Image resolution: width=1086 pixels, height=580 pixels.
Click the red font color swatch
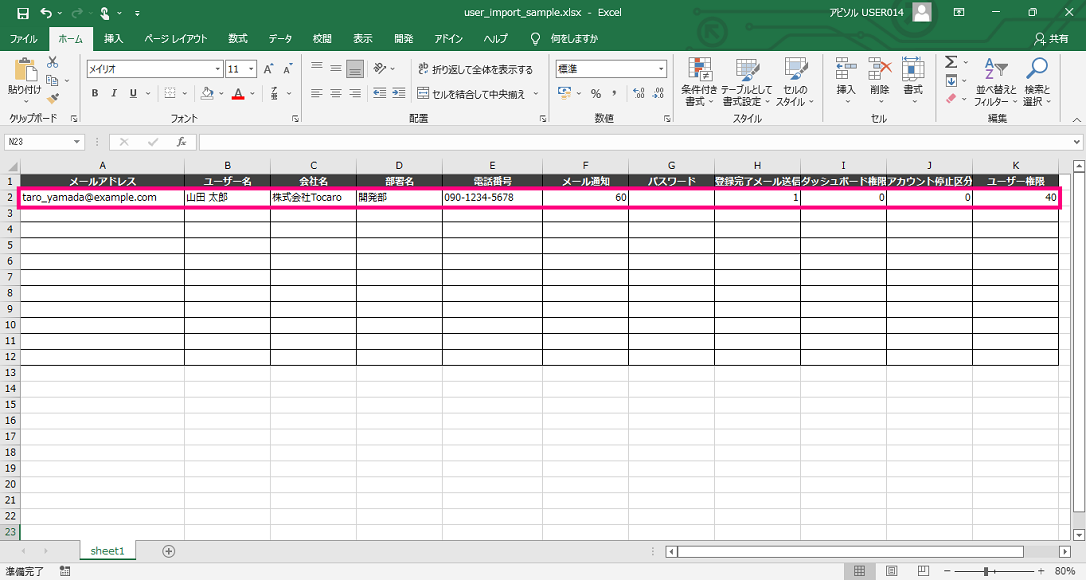(237, 93)
